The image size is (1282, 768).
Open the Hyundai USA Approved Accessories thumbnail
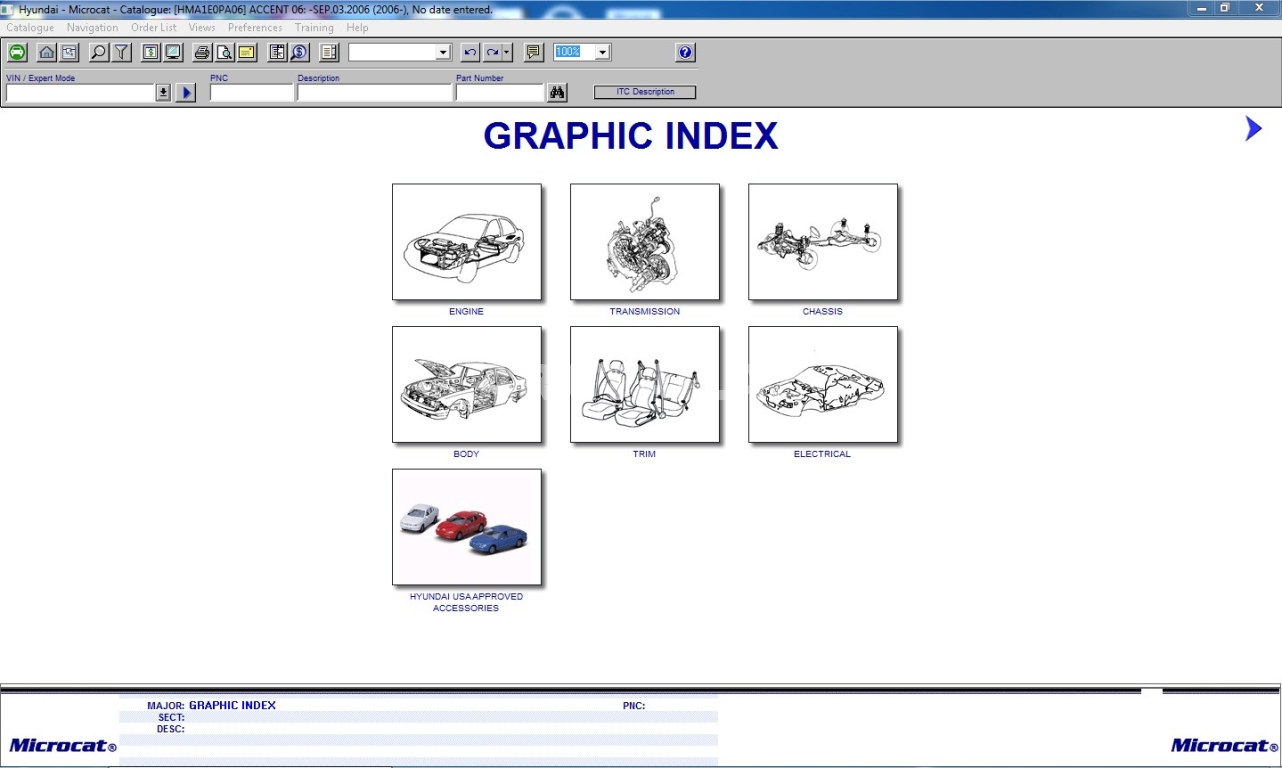[x=467, y=528]
